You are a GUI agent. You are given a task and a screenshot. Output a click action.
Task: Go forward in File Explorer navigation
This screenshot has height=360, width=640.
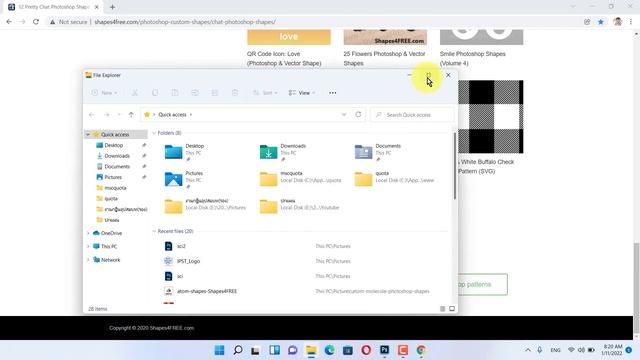point(107,115)
